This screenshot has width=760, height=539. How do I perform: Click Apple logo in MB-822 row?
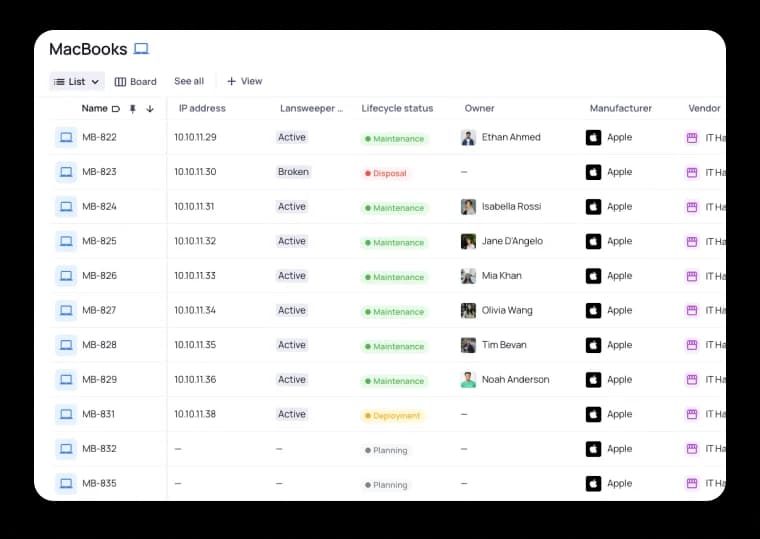(x=593, y=138)
